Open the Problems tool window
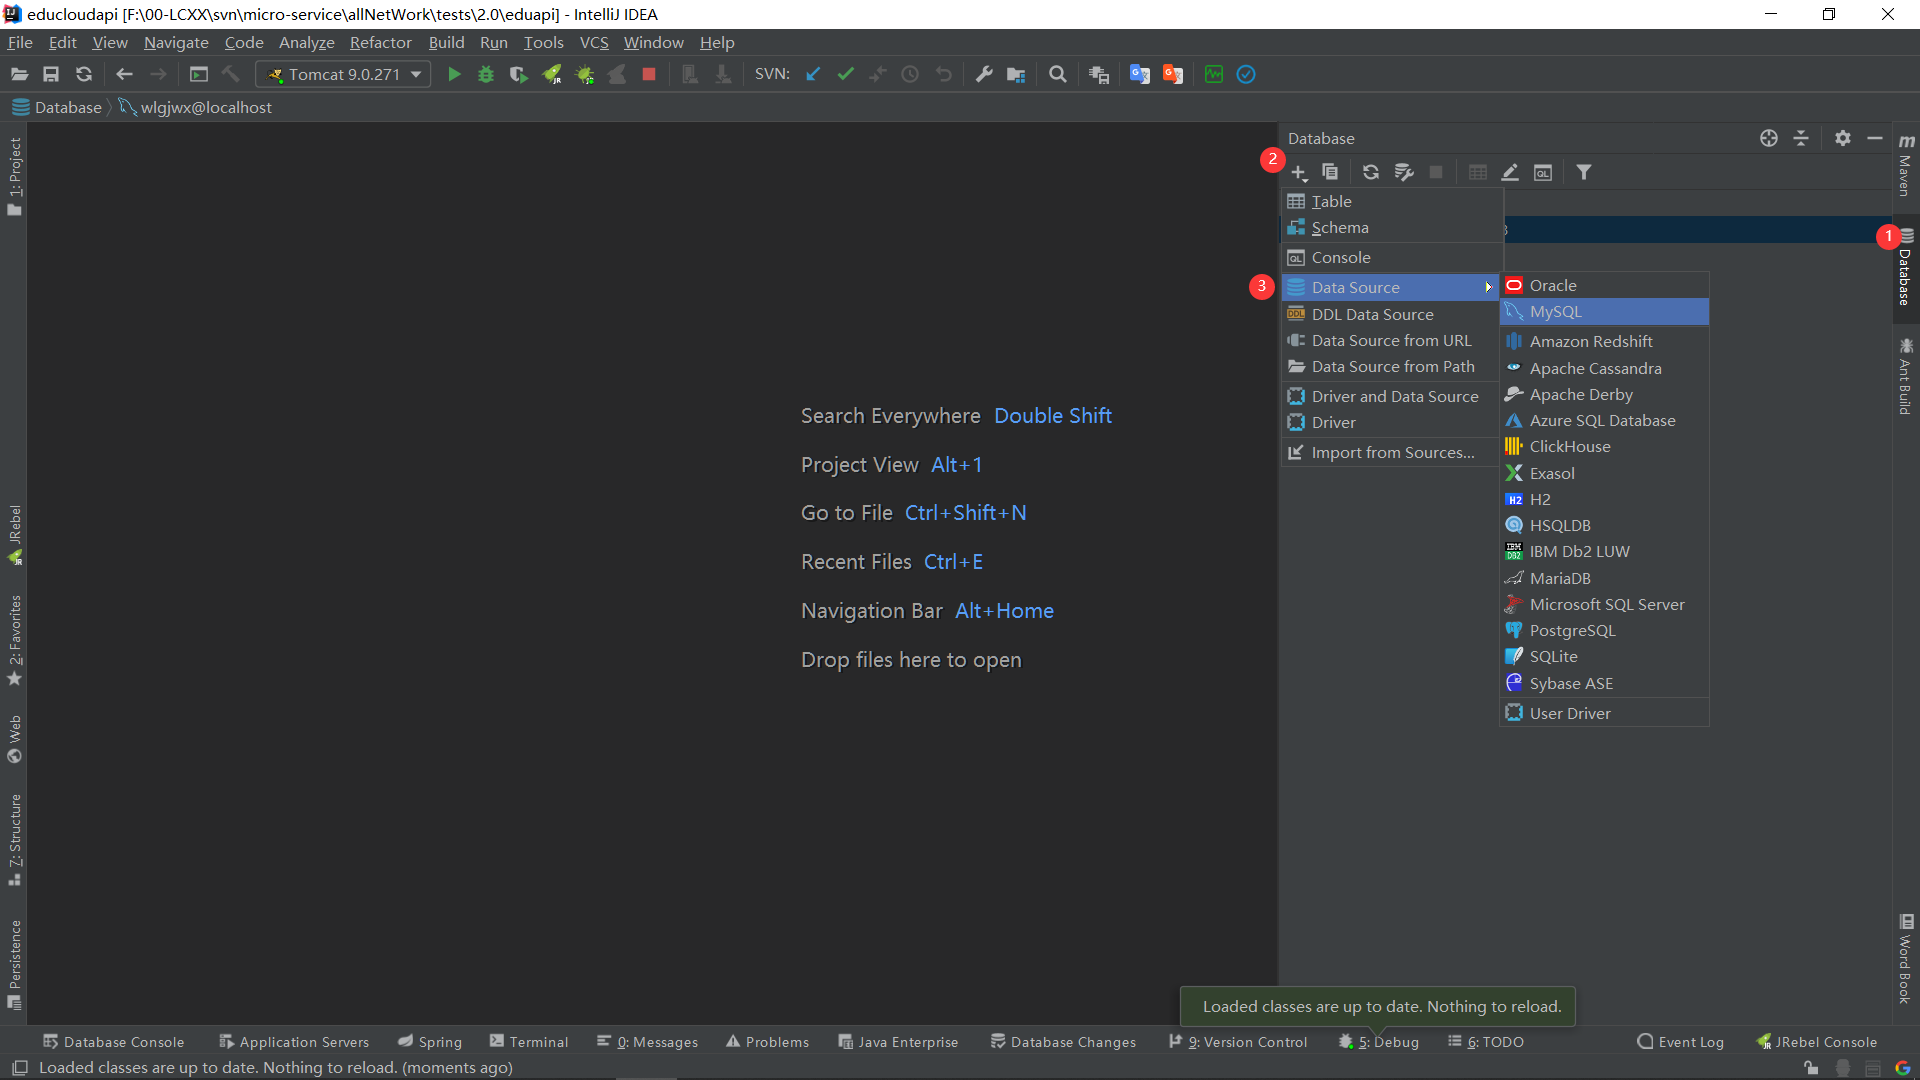 pyautogui.click(x=767, y=1042)
